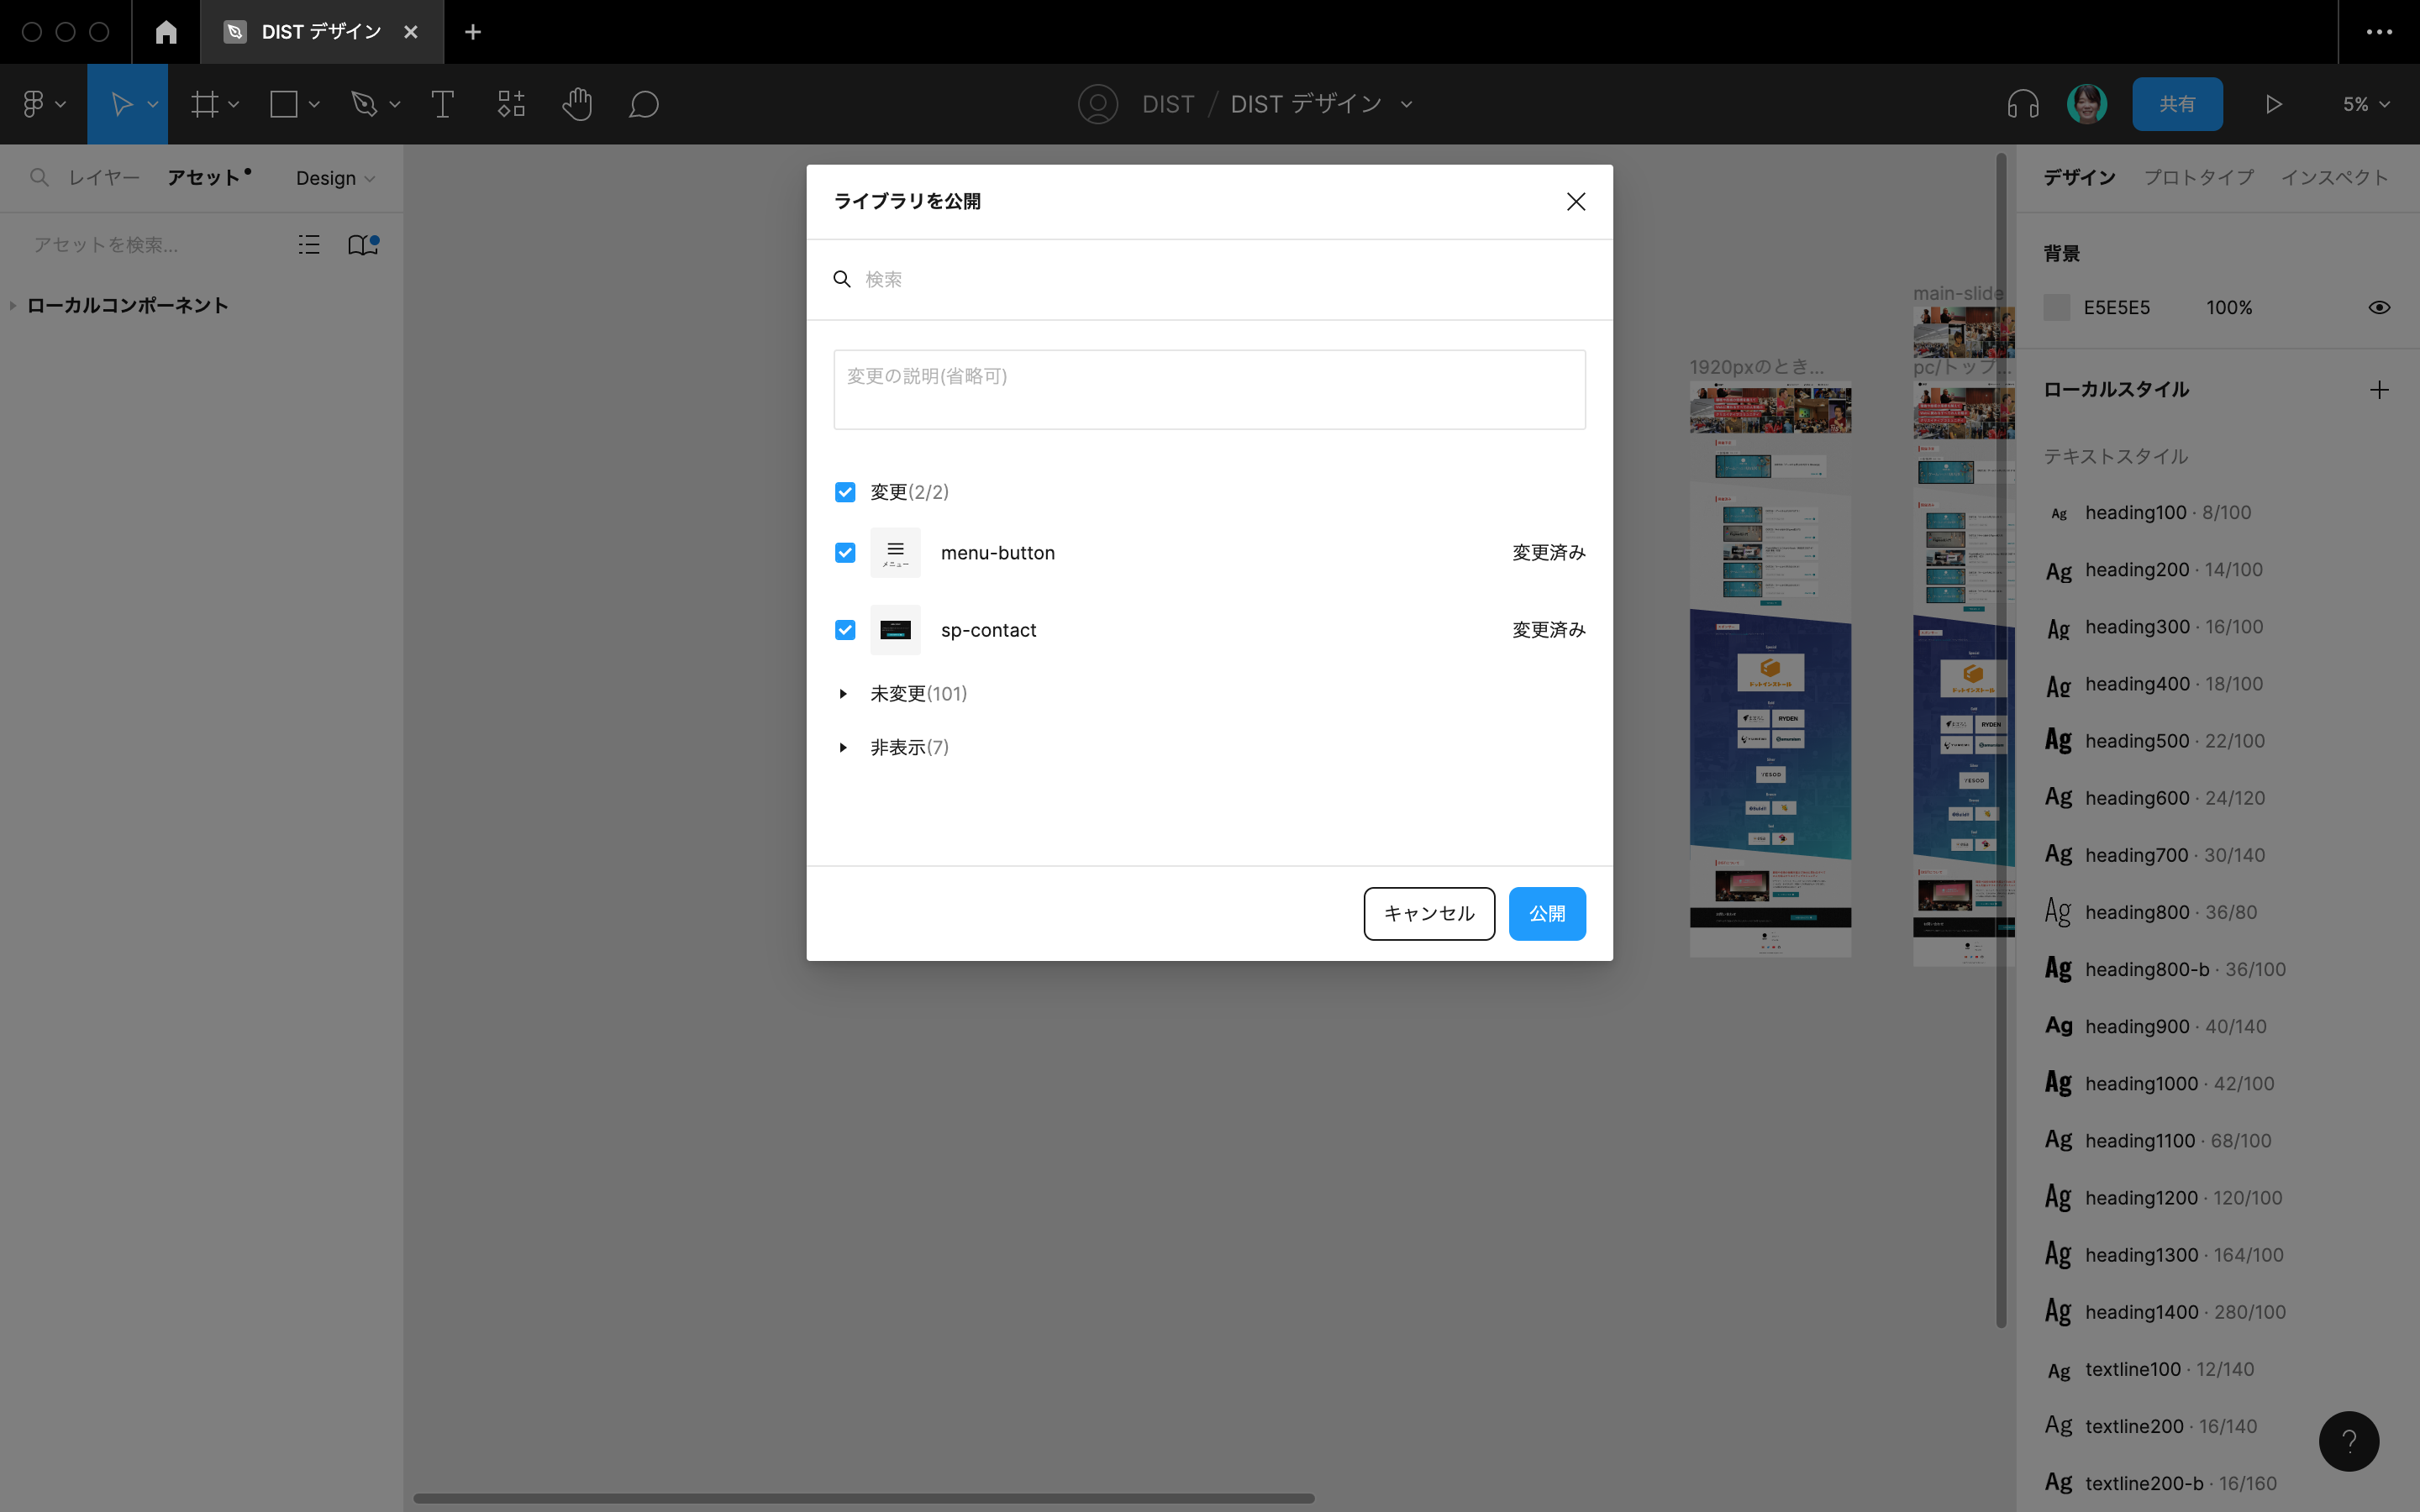Expand the 非表示(7) section

[843, 747]
